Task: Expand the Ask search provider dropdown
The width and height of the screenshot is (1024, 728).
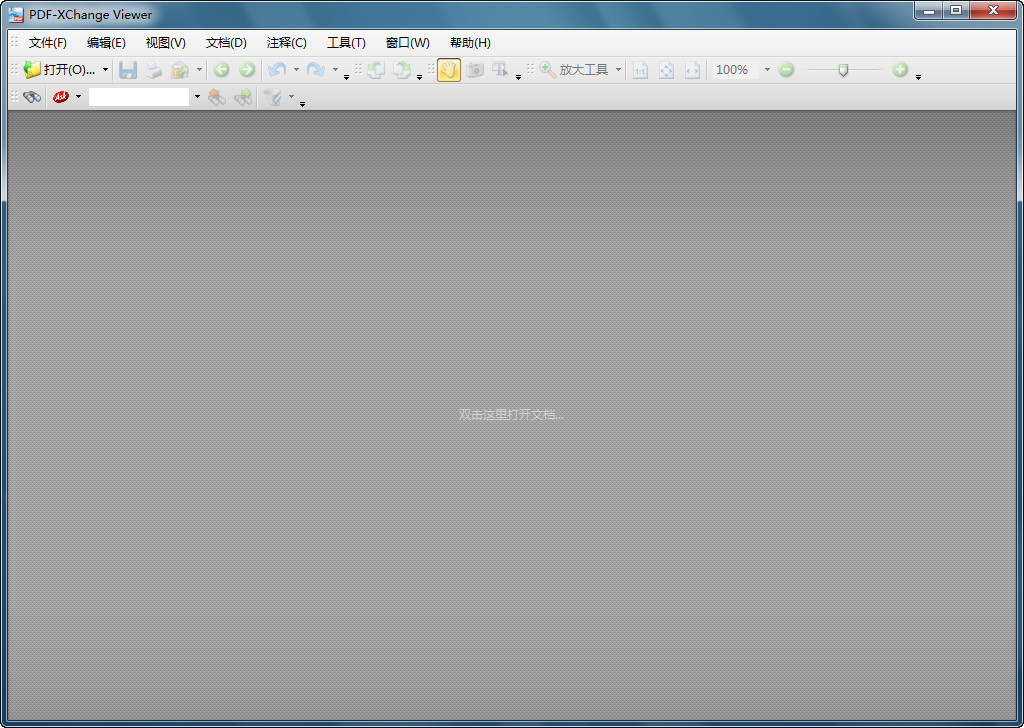Action: 78,97
